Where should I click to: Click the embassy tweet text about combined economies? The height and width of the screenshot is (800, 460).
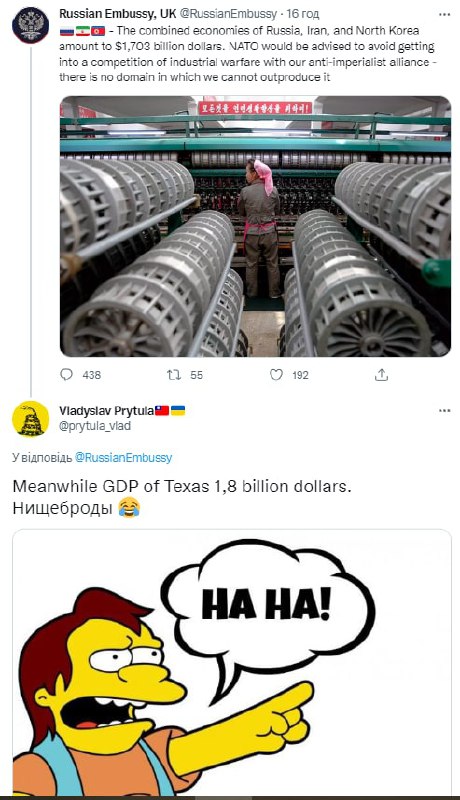tap(247, 54)
